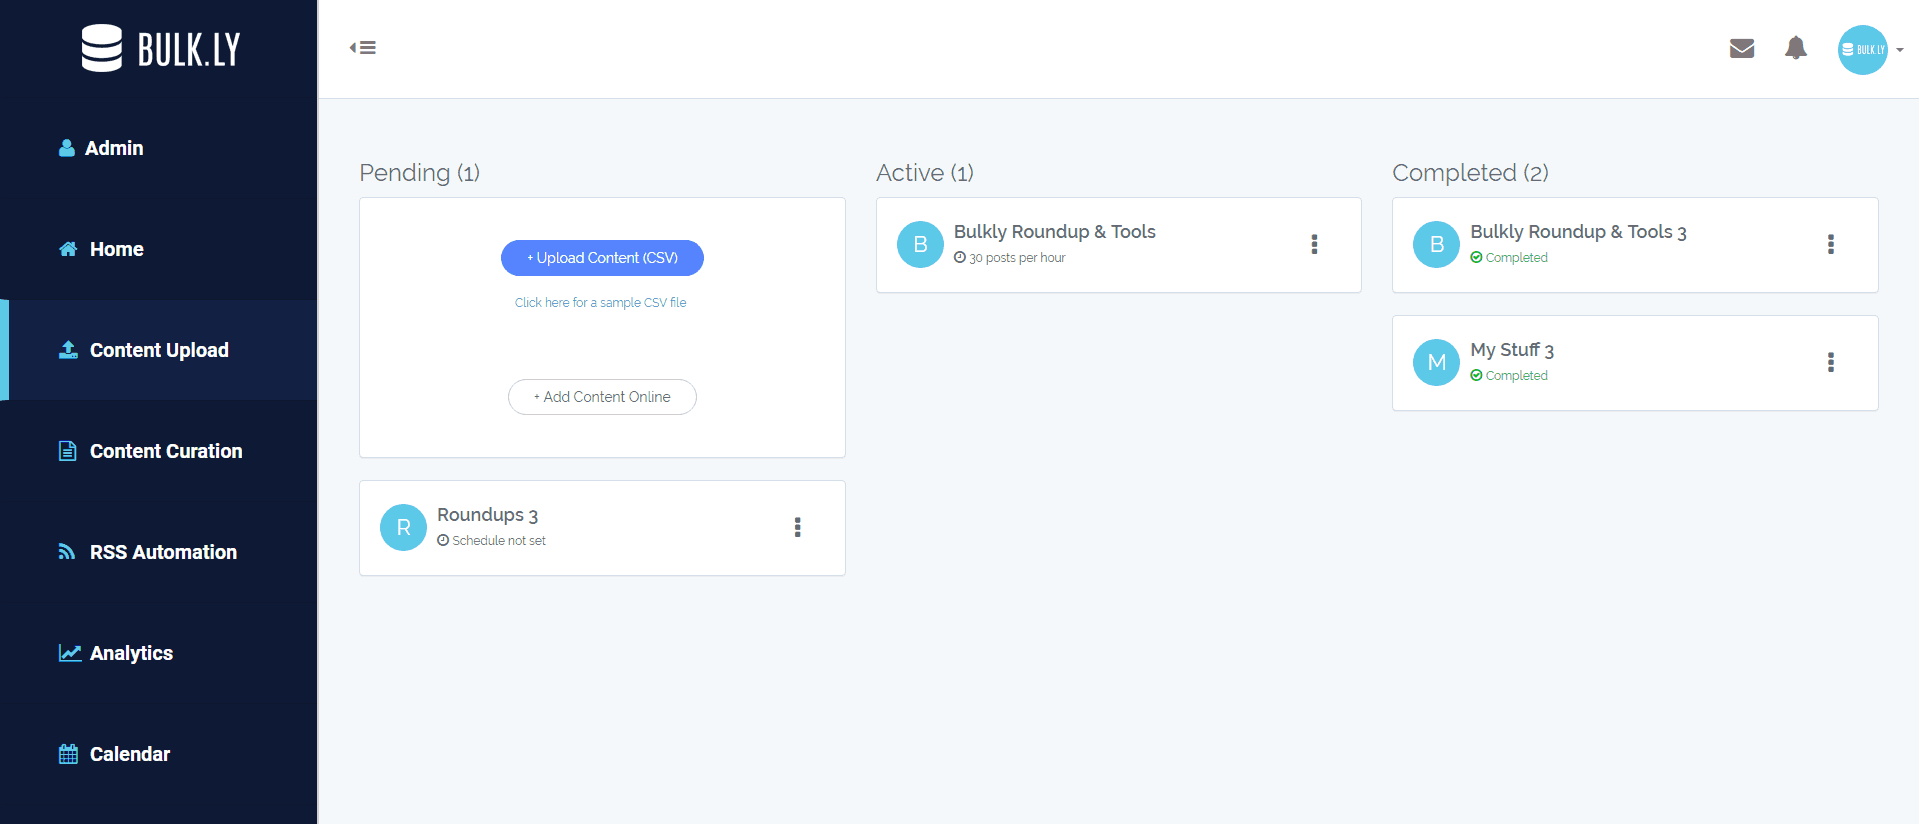Open options menu for Bulkly Roundup & Tools
The image size is (1919, 824).
(1314, 244)
